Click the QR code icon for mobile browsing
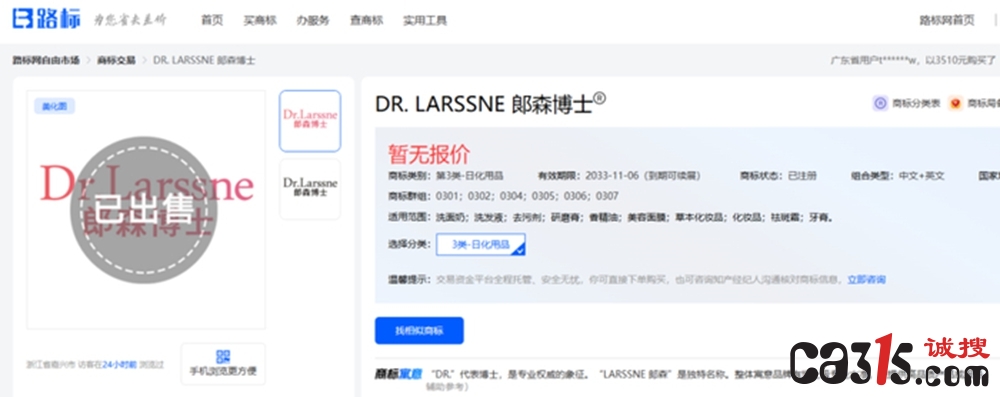The image size is (1000, 397). [x=223, y=357]
